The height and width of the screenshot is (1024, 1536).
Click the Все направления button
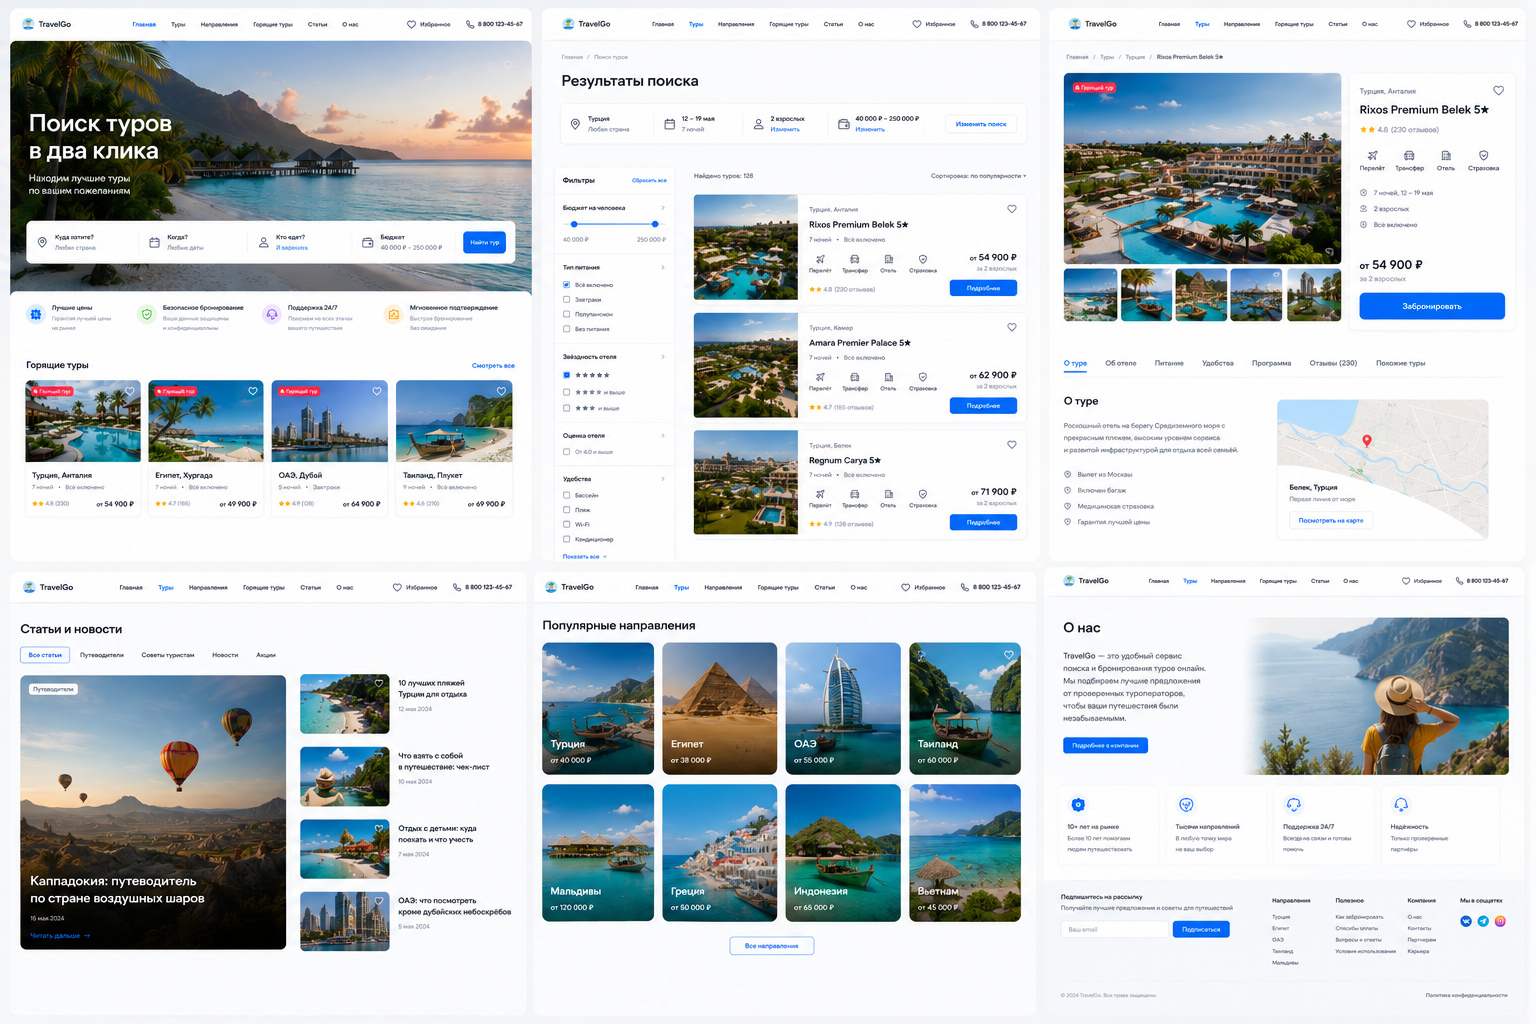[x=771, y=945]
